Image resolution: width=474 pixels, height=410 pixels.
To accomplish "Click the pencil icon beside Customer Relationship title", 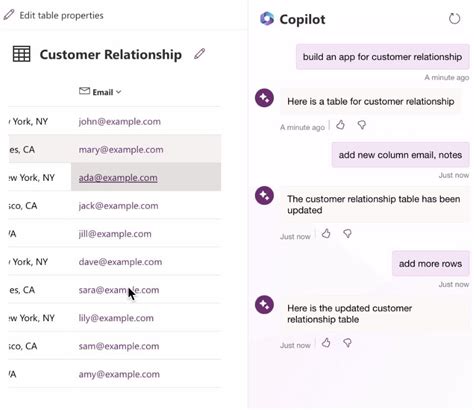I will 200,54.
